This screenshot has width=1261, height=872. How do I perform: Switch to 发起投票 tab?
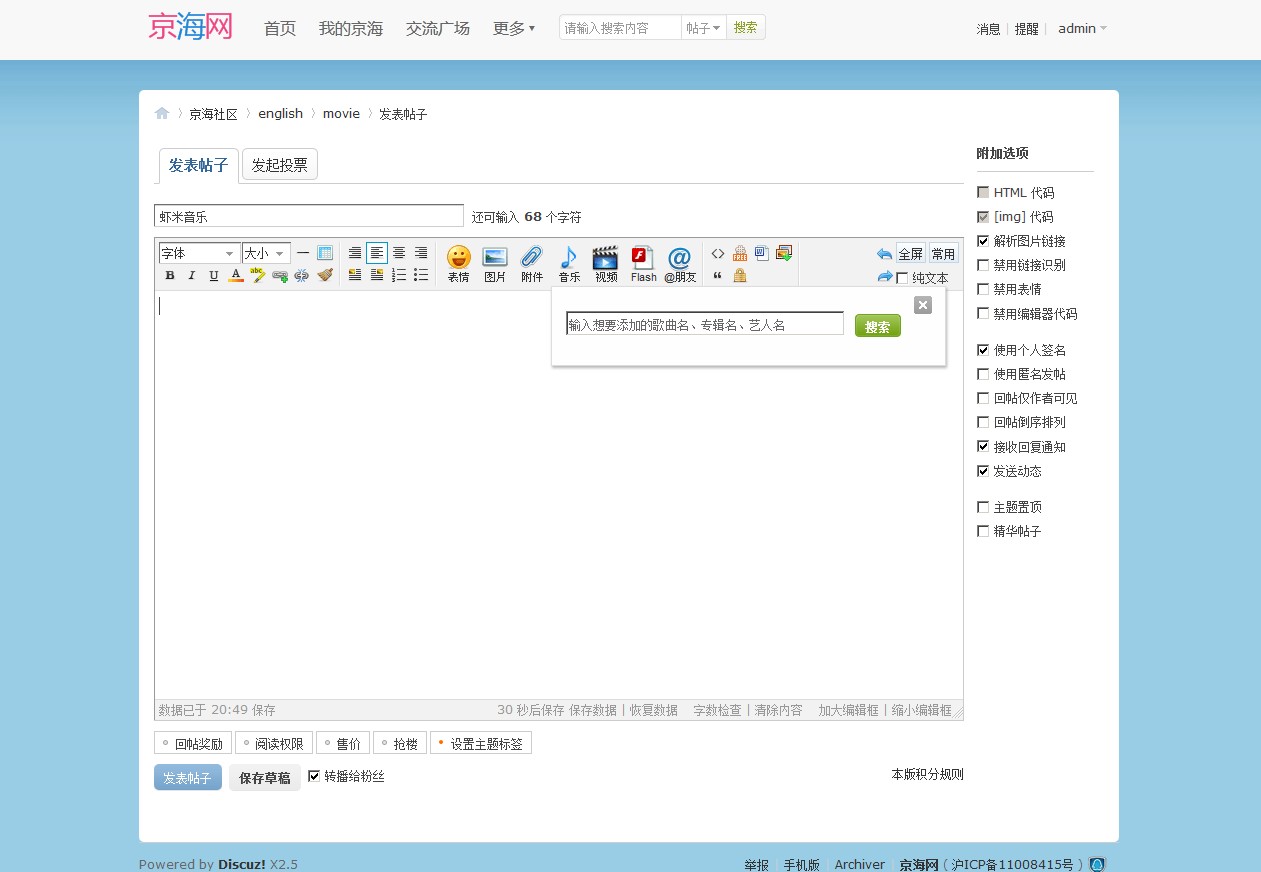[x=280, y=165]
